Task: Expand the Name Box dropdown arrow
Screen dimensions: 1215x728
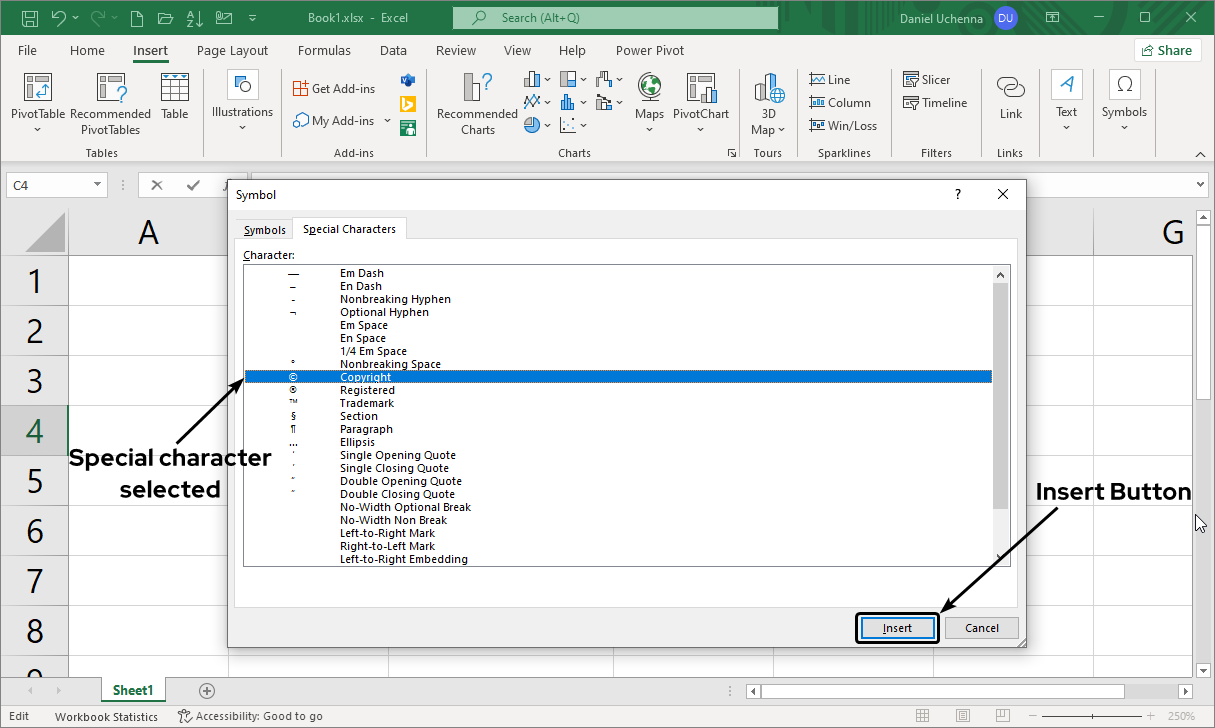Action: [98, 185]
